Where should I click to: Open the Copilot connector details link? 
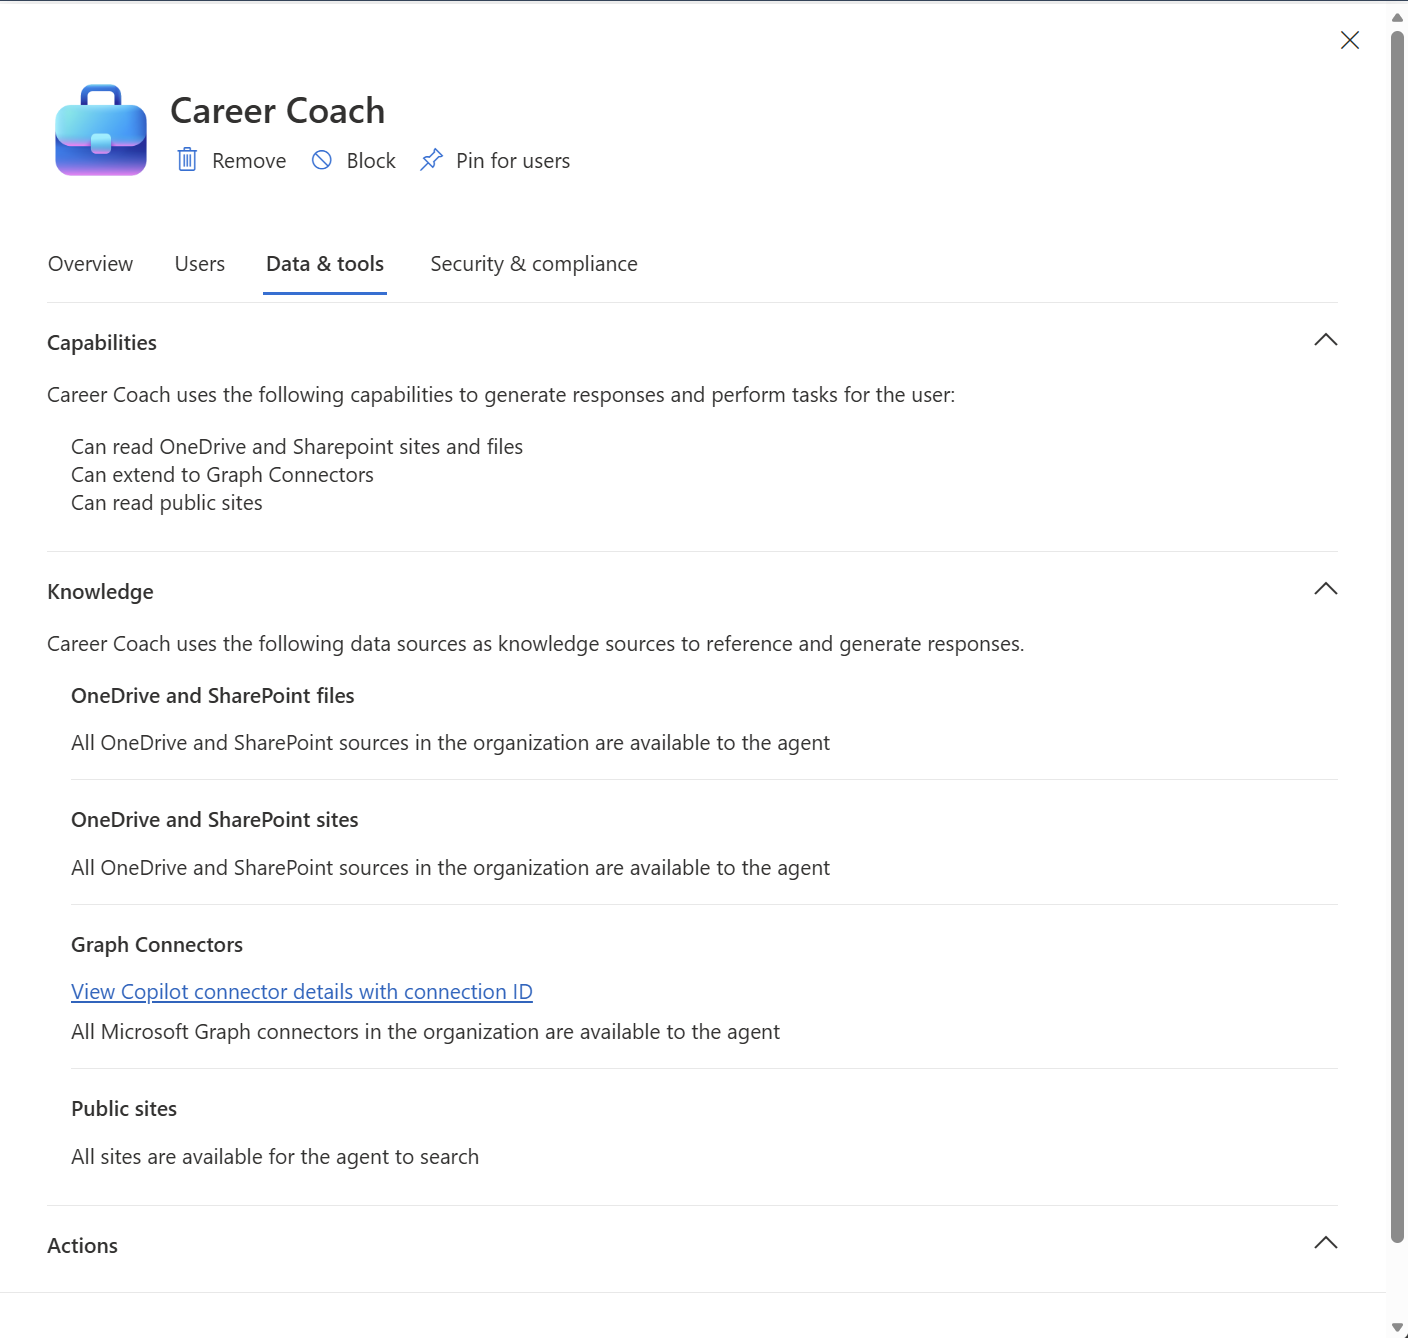[x=301, y=991]
